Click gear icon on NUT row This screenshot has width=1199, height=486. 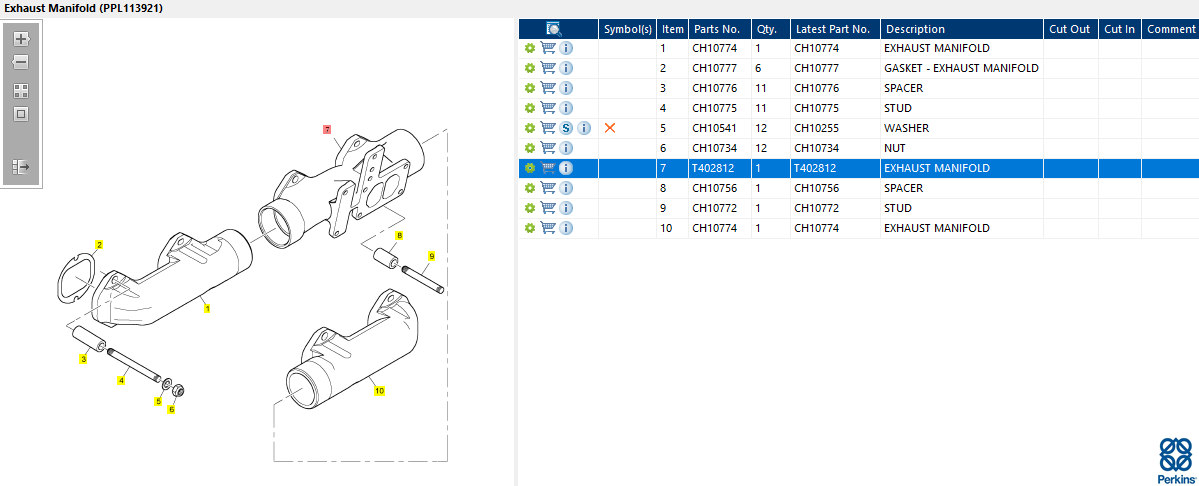pos(530,147)
